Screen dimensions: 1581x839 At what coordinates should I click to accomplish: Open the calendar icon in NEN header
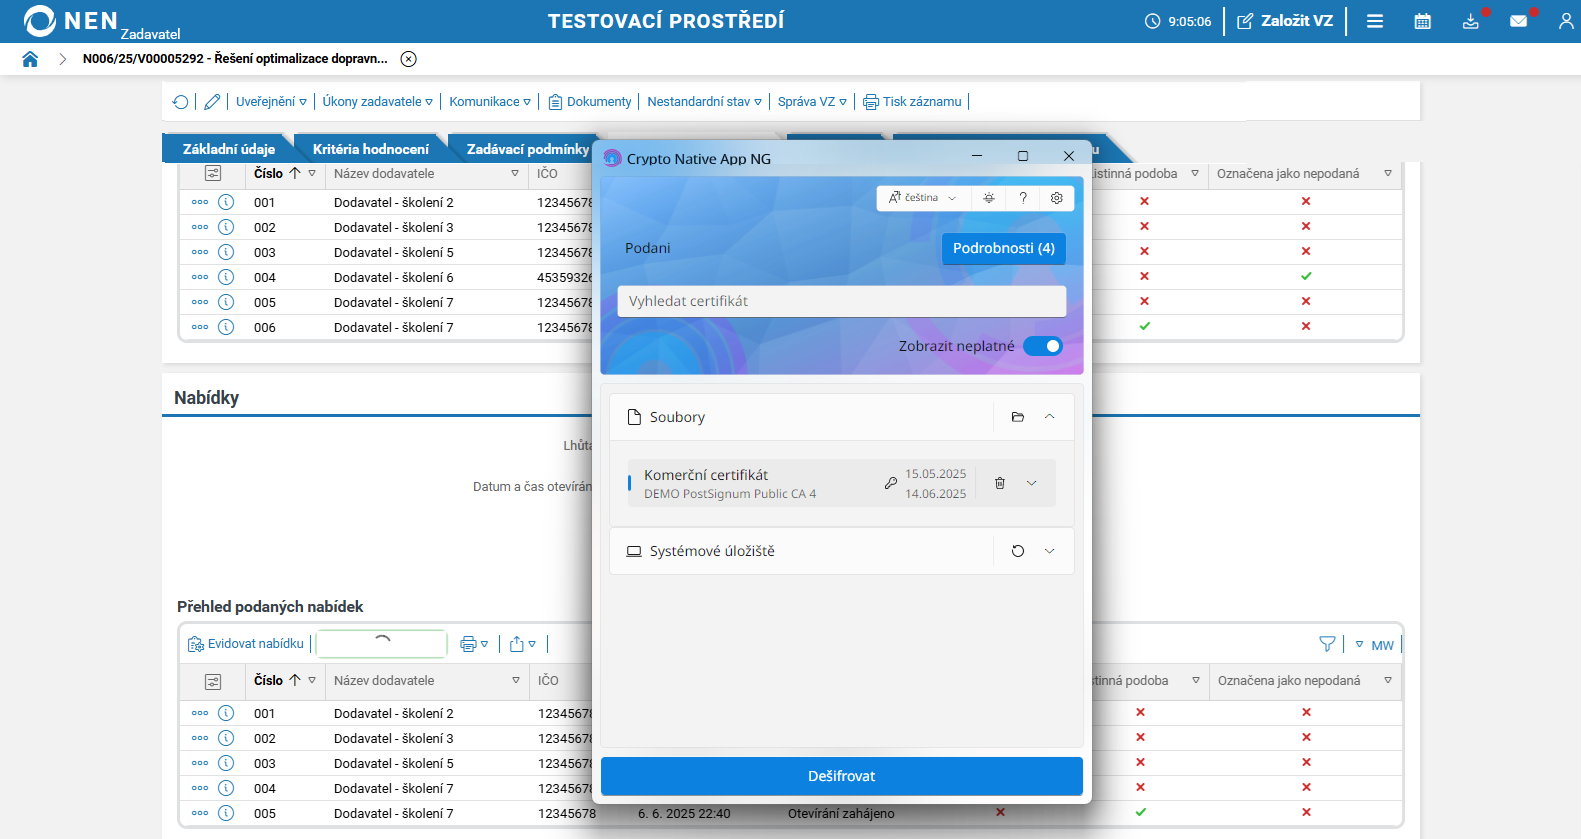pos(1422,21)
